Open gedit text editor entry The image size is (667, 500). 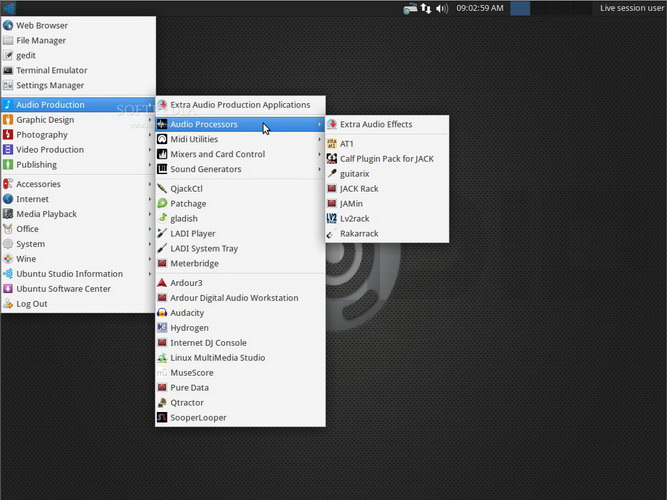pos(78,55)
